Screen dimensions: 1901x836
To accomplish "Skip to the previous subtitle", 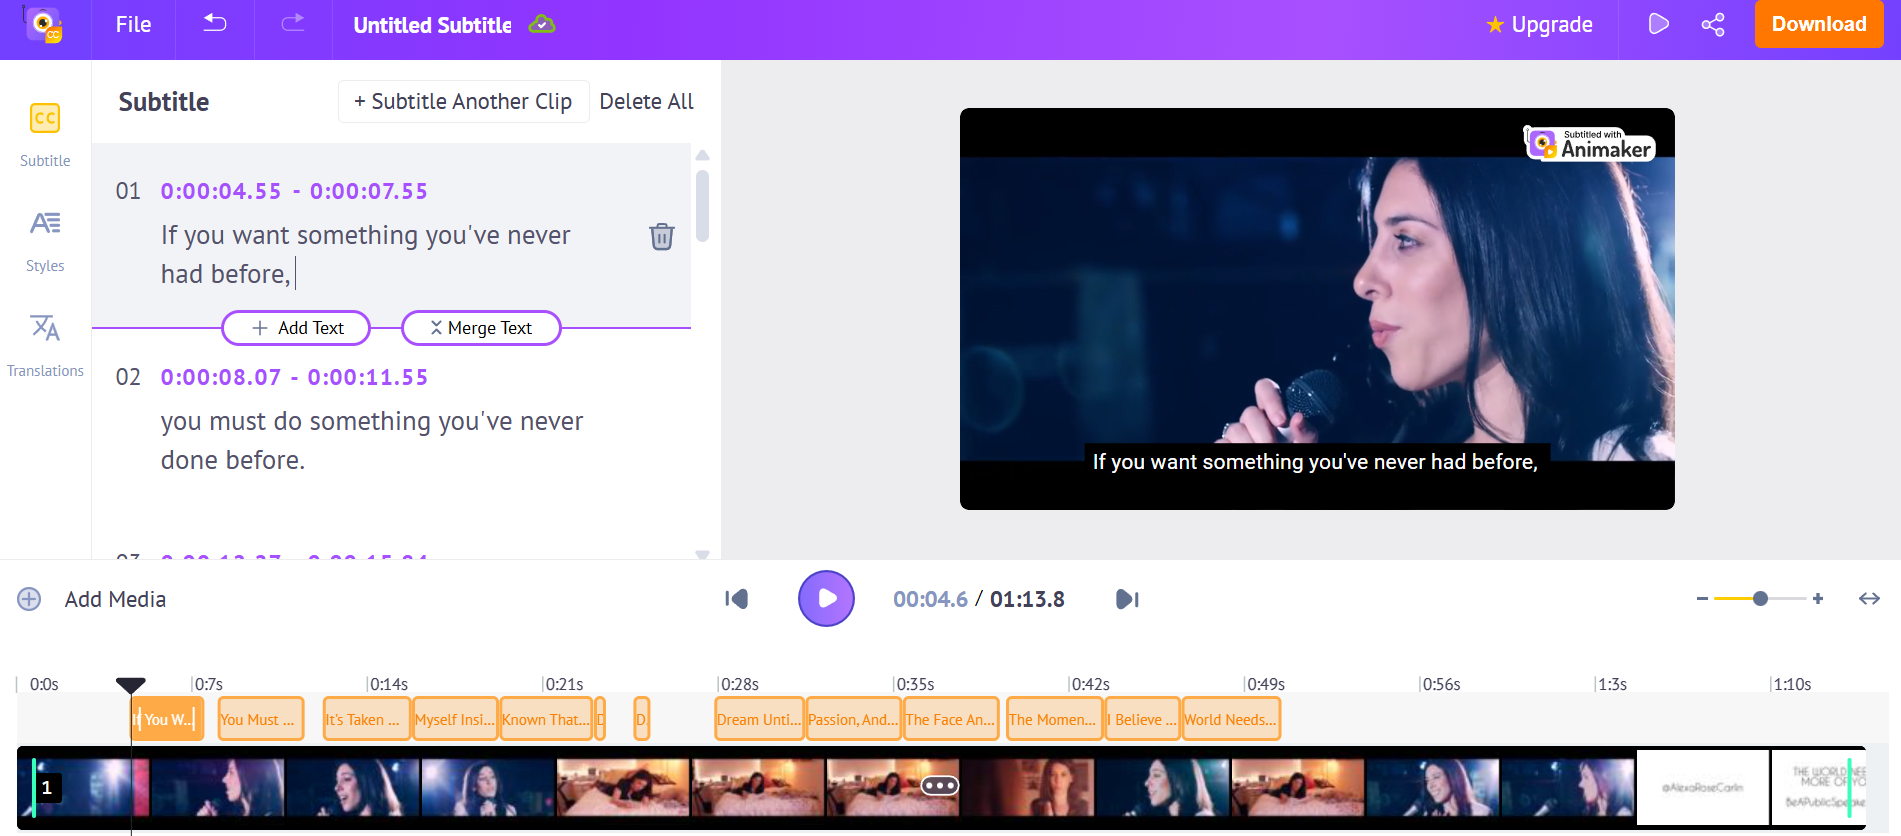I will point(736,599).
